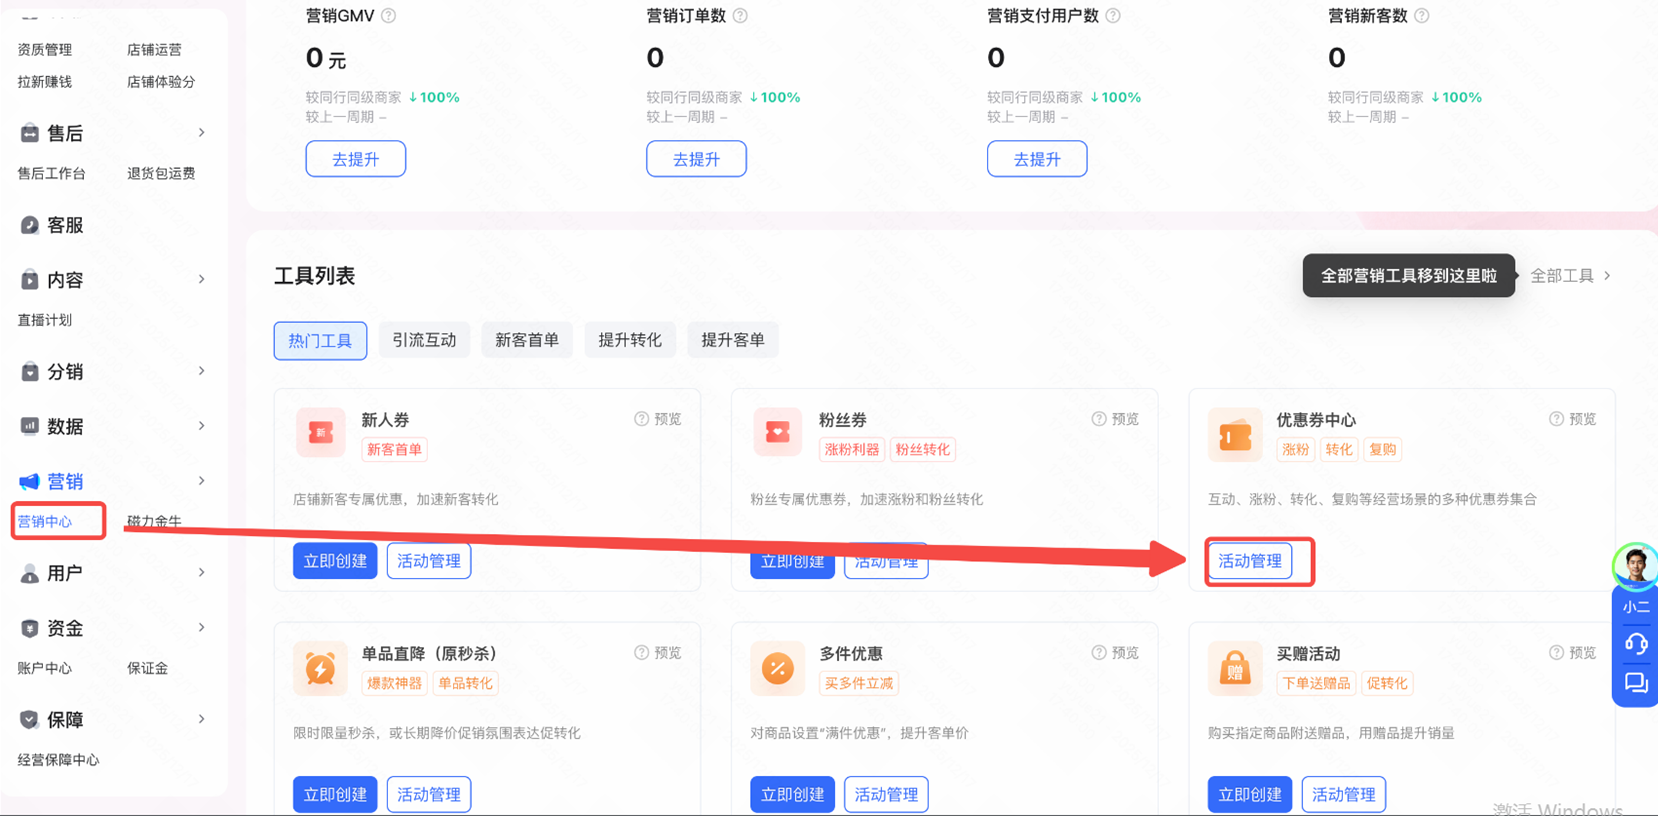
Task: Click the headset customer service icon
Action: (x=1636, y=644)
